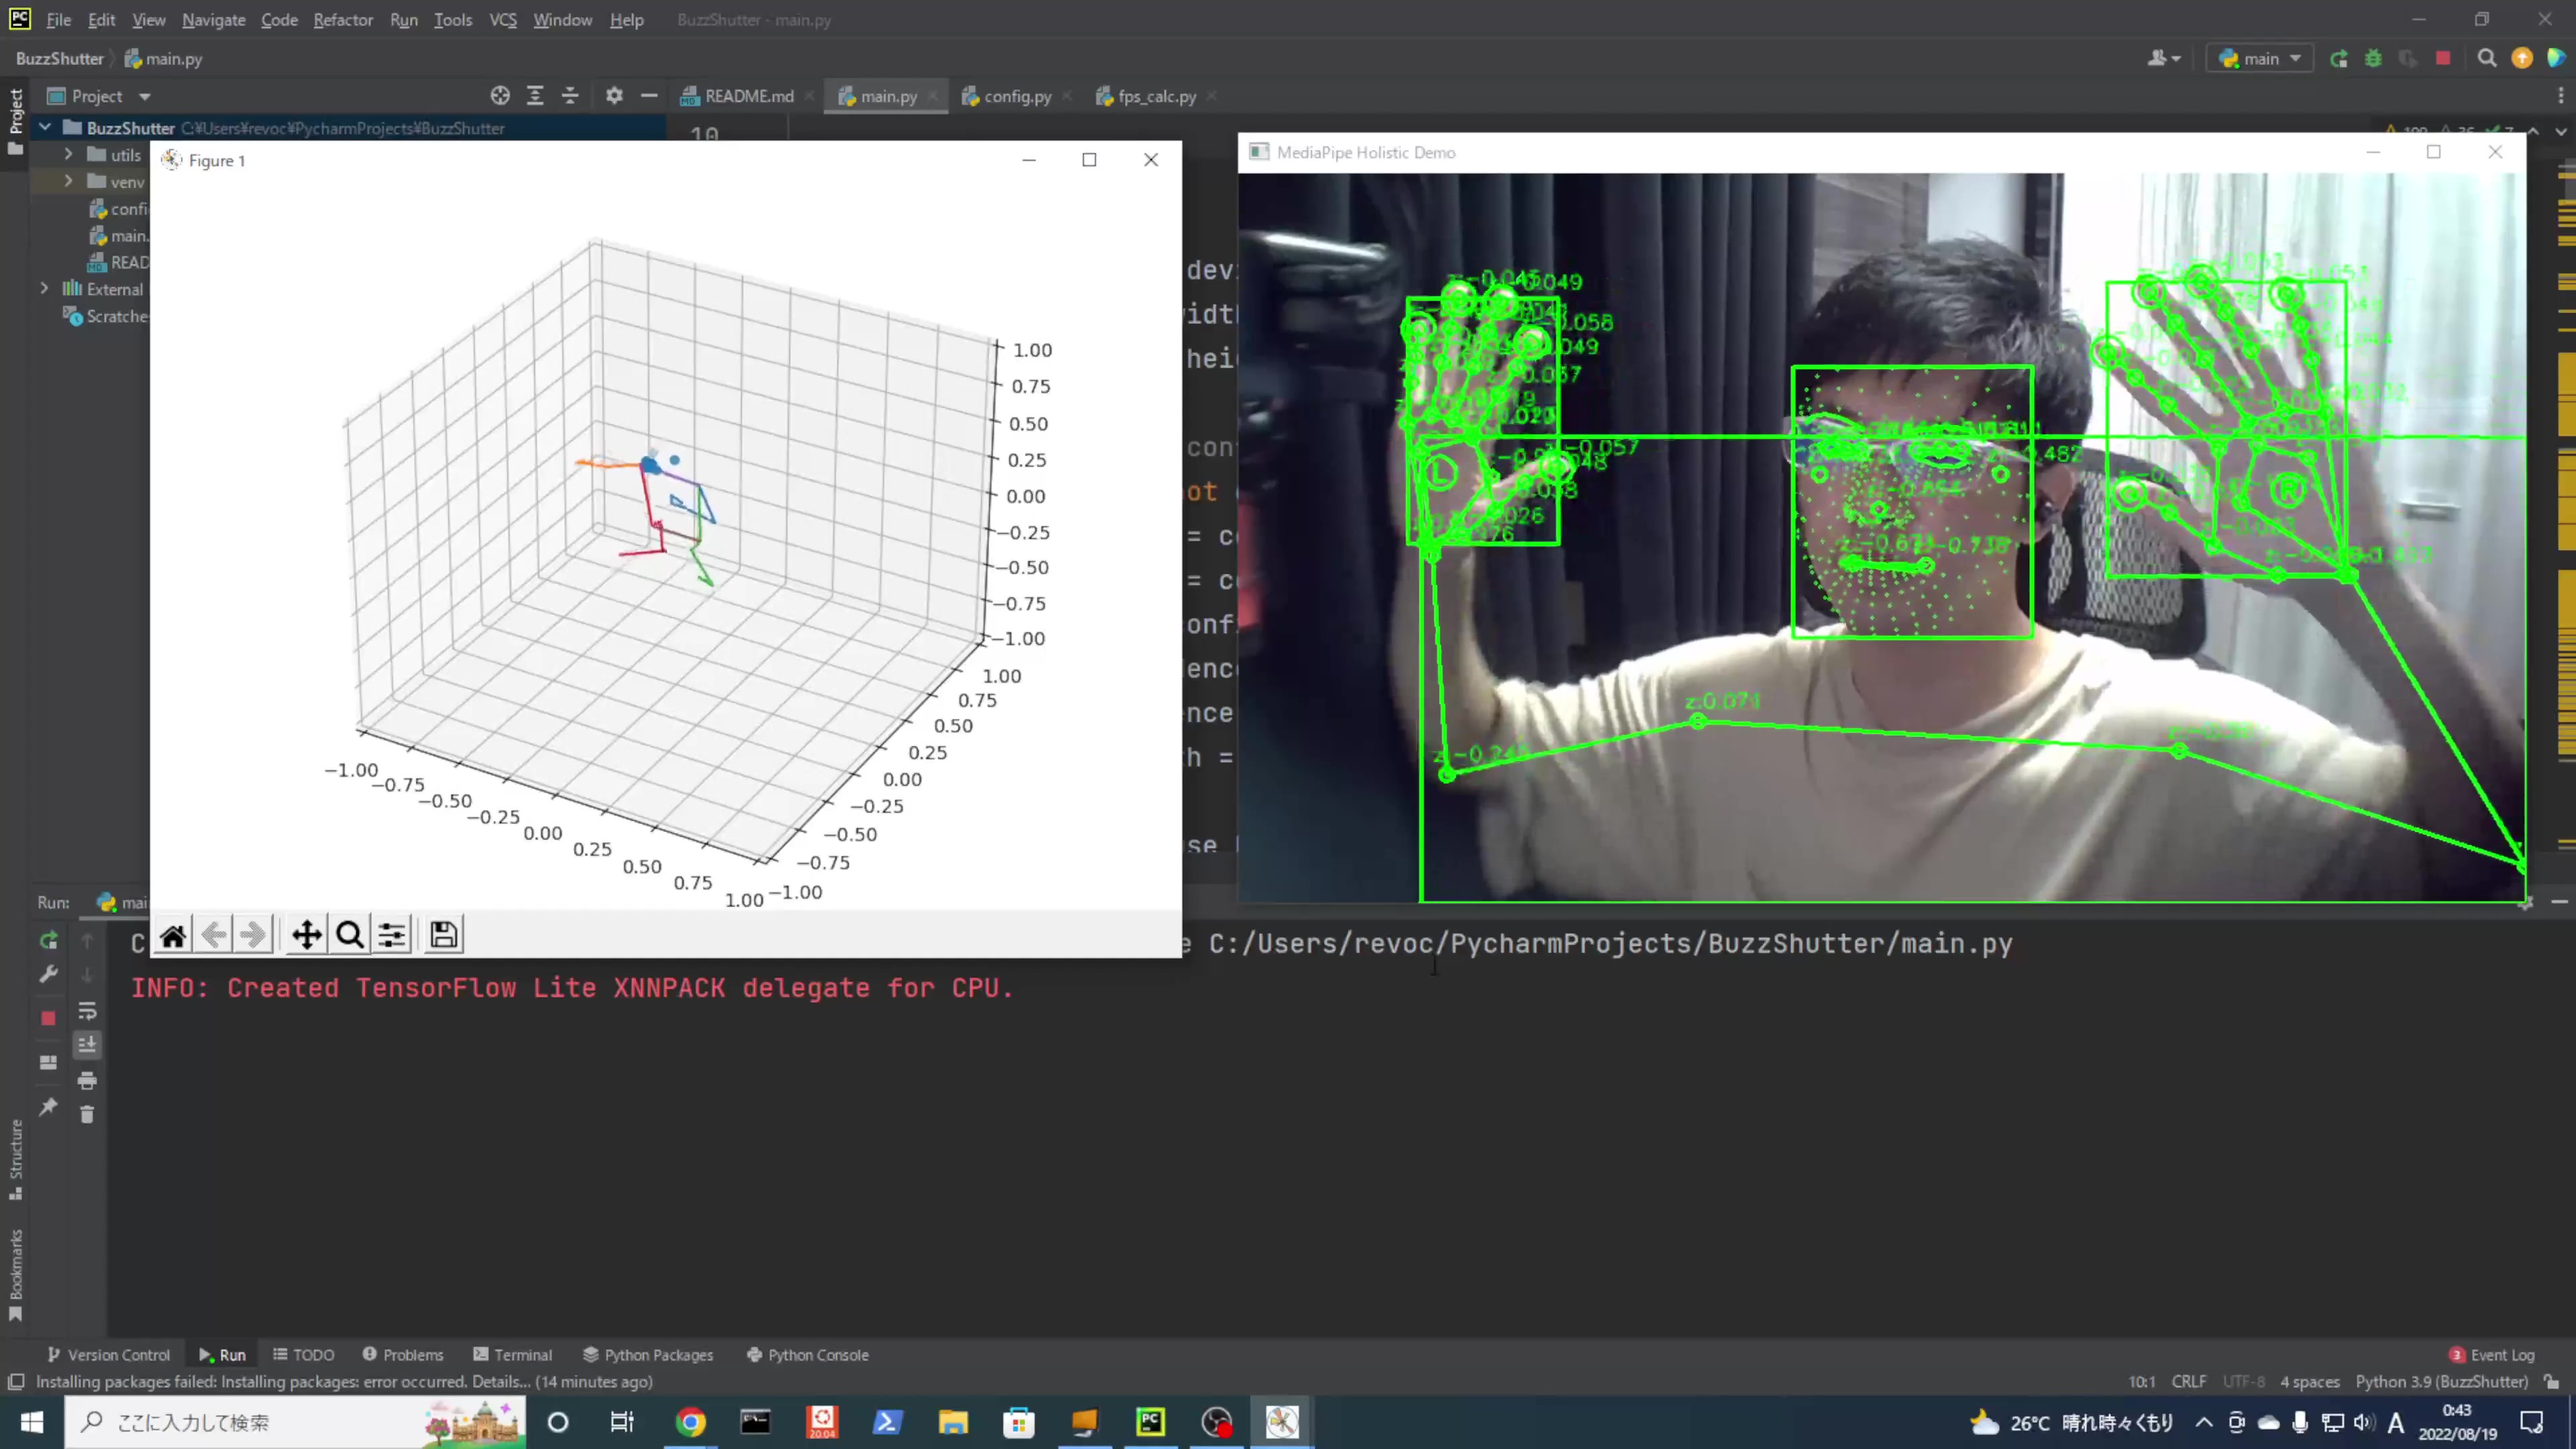
Task: Click the Debug bug icon in the top toolbar
Action: click(2373, 59)
